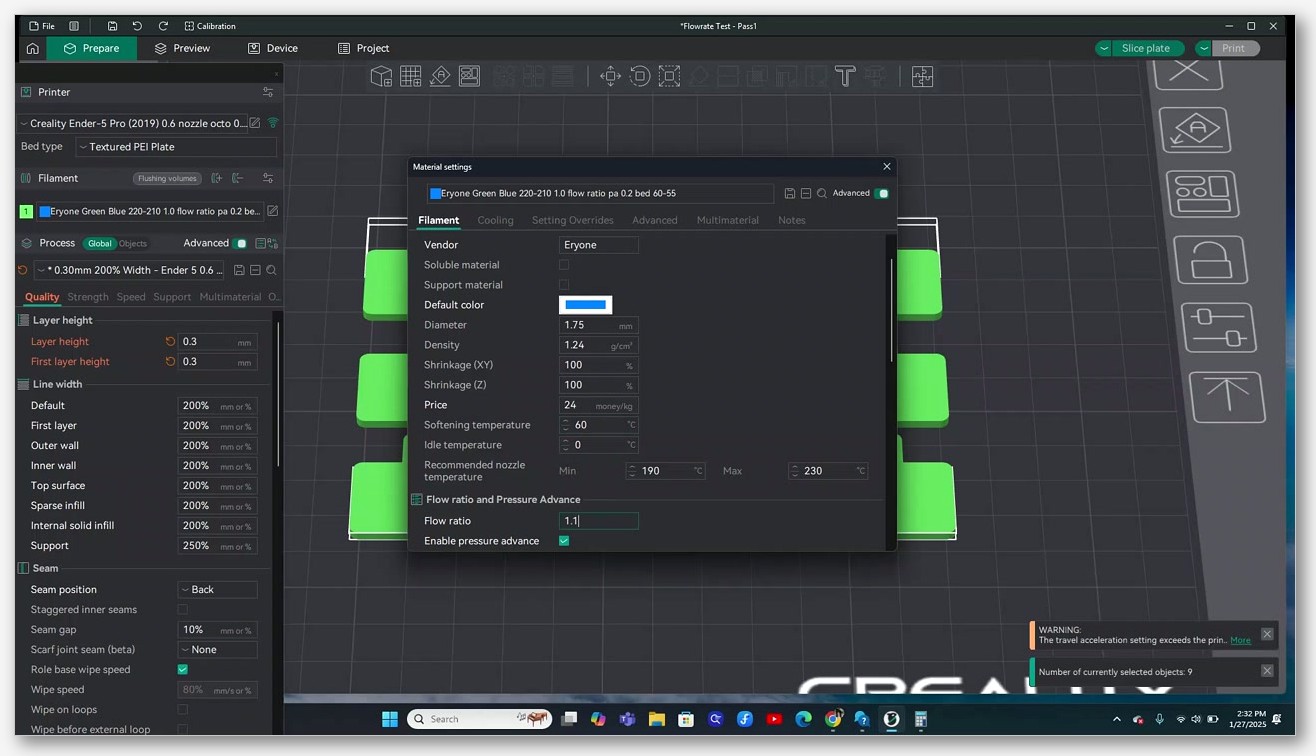Select the Rotate tool icon
This screenshot has height=756, width=1316.
(x=640, y=76)
